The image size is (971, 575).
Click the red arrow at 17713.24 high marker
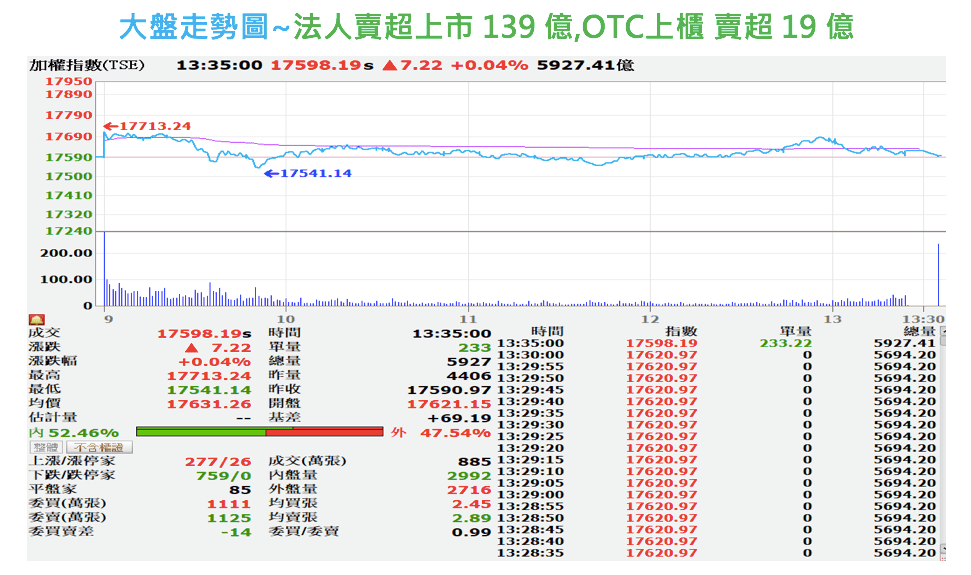point(110,126)
